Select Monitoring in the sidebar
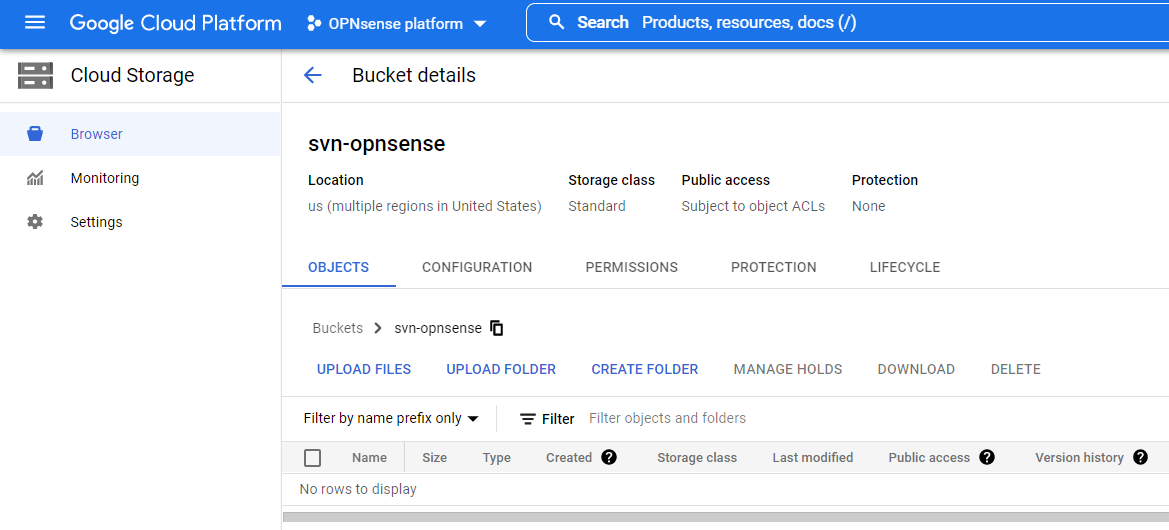The width and height of the screenshot is (1169, 530). coord(140,178)
